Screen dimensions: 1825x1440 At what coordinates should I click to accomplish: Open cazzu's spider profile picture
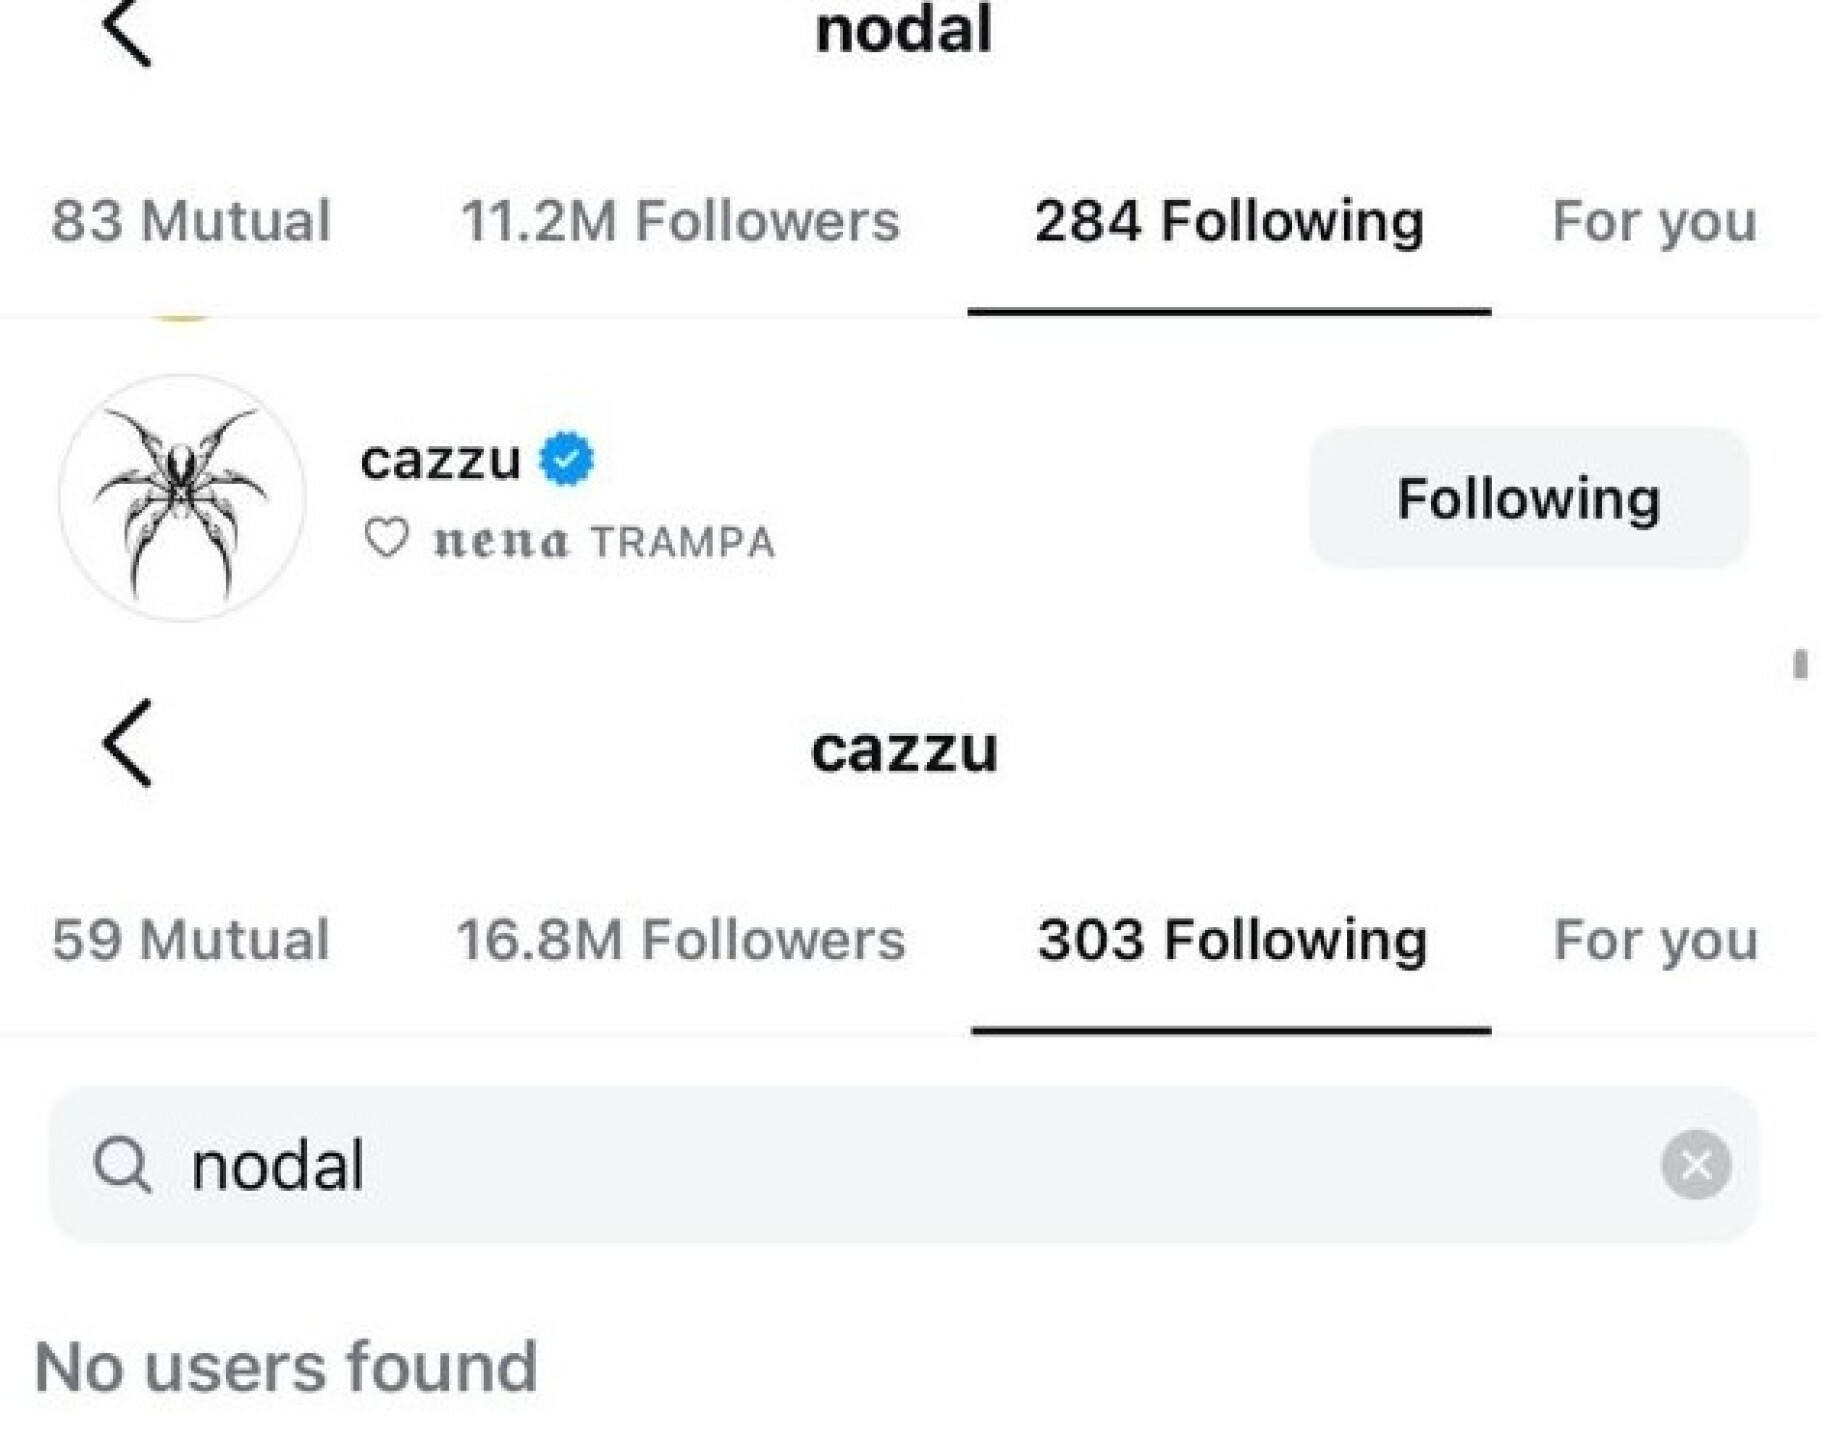pos(182,498)
